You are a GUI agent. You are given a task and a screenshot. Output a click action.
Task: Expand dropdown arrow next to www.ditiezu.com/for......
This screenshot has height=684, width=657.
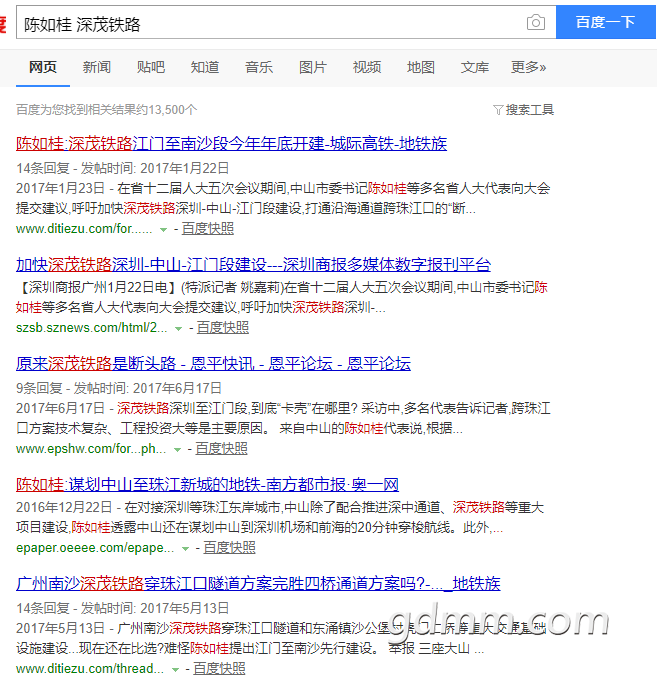[163, 229]
